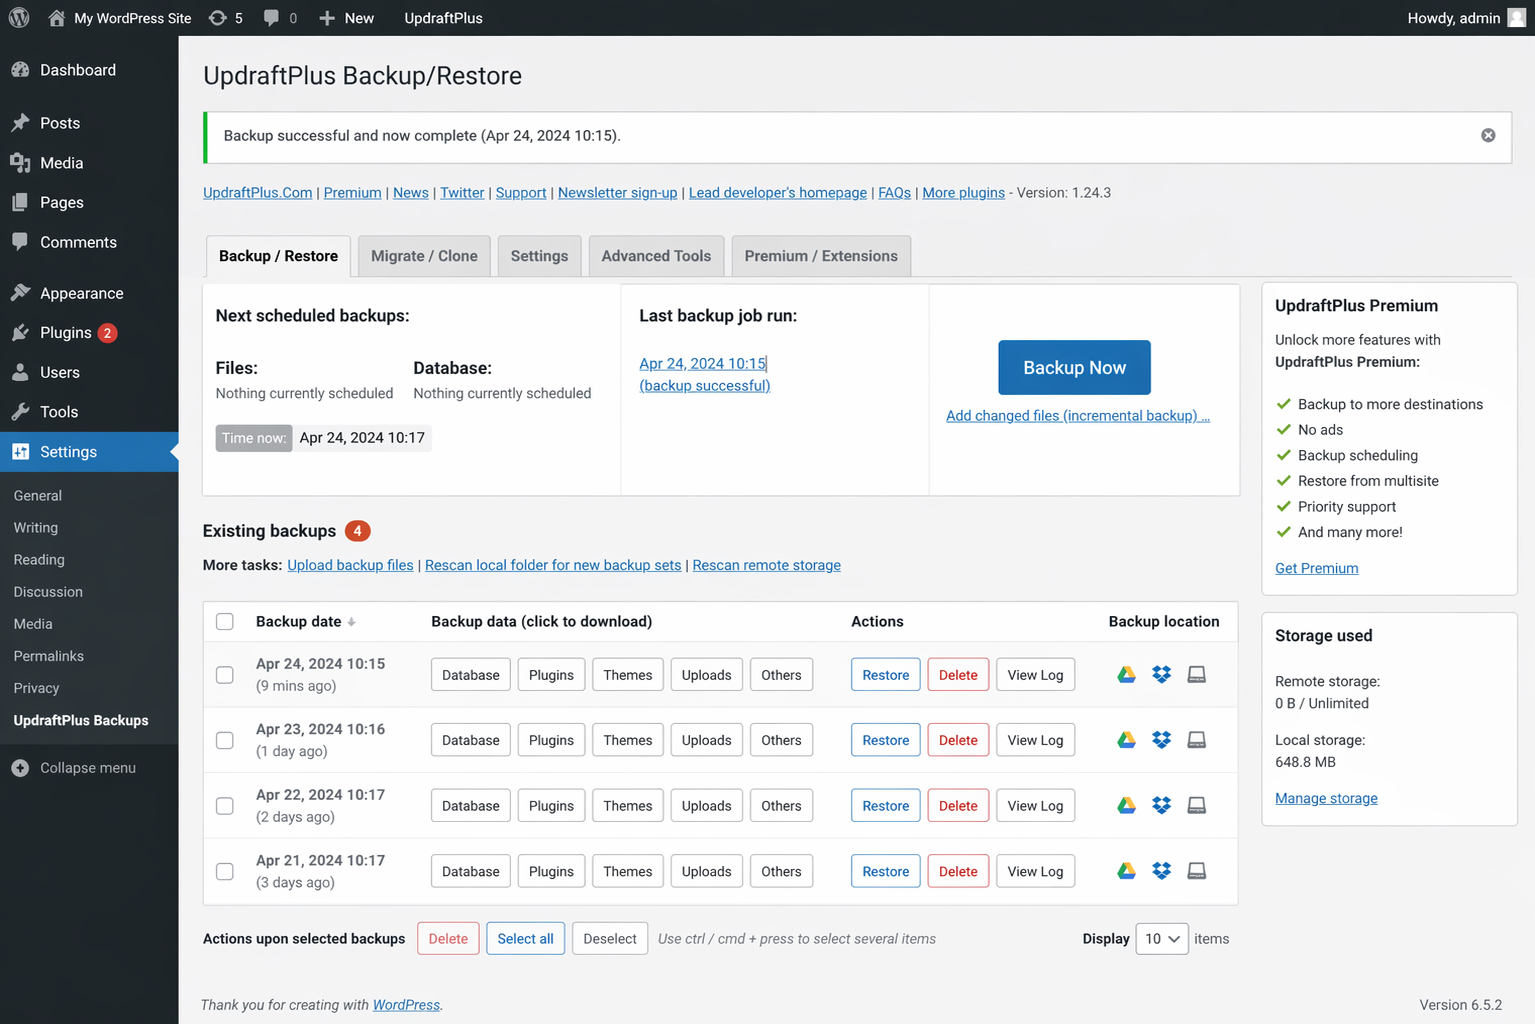
Task: Click Dropbox icon for Apr 23 backup
Action: 1161,740
